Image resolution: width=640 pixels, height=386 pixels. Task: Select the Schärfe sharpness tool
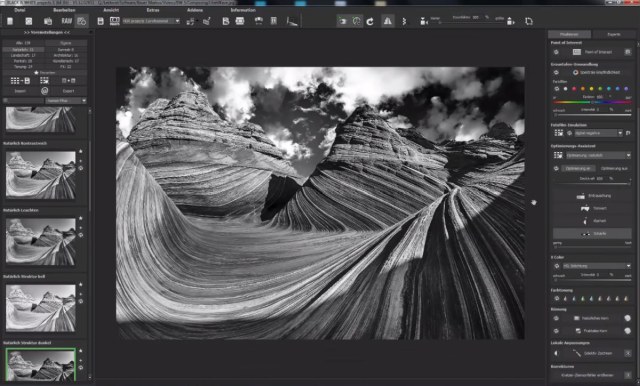tap(592, 233)
